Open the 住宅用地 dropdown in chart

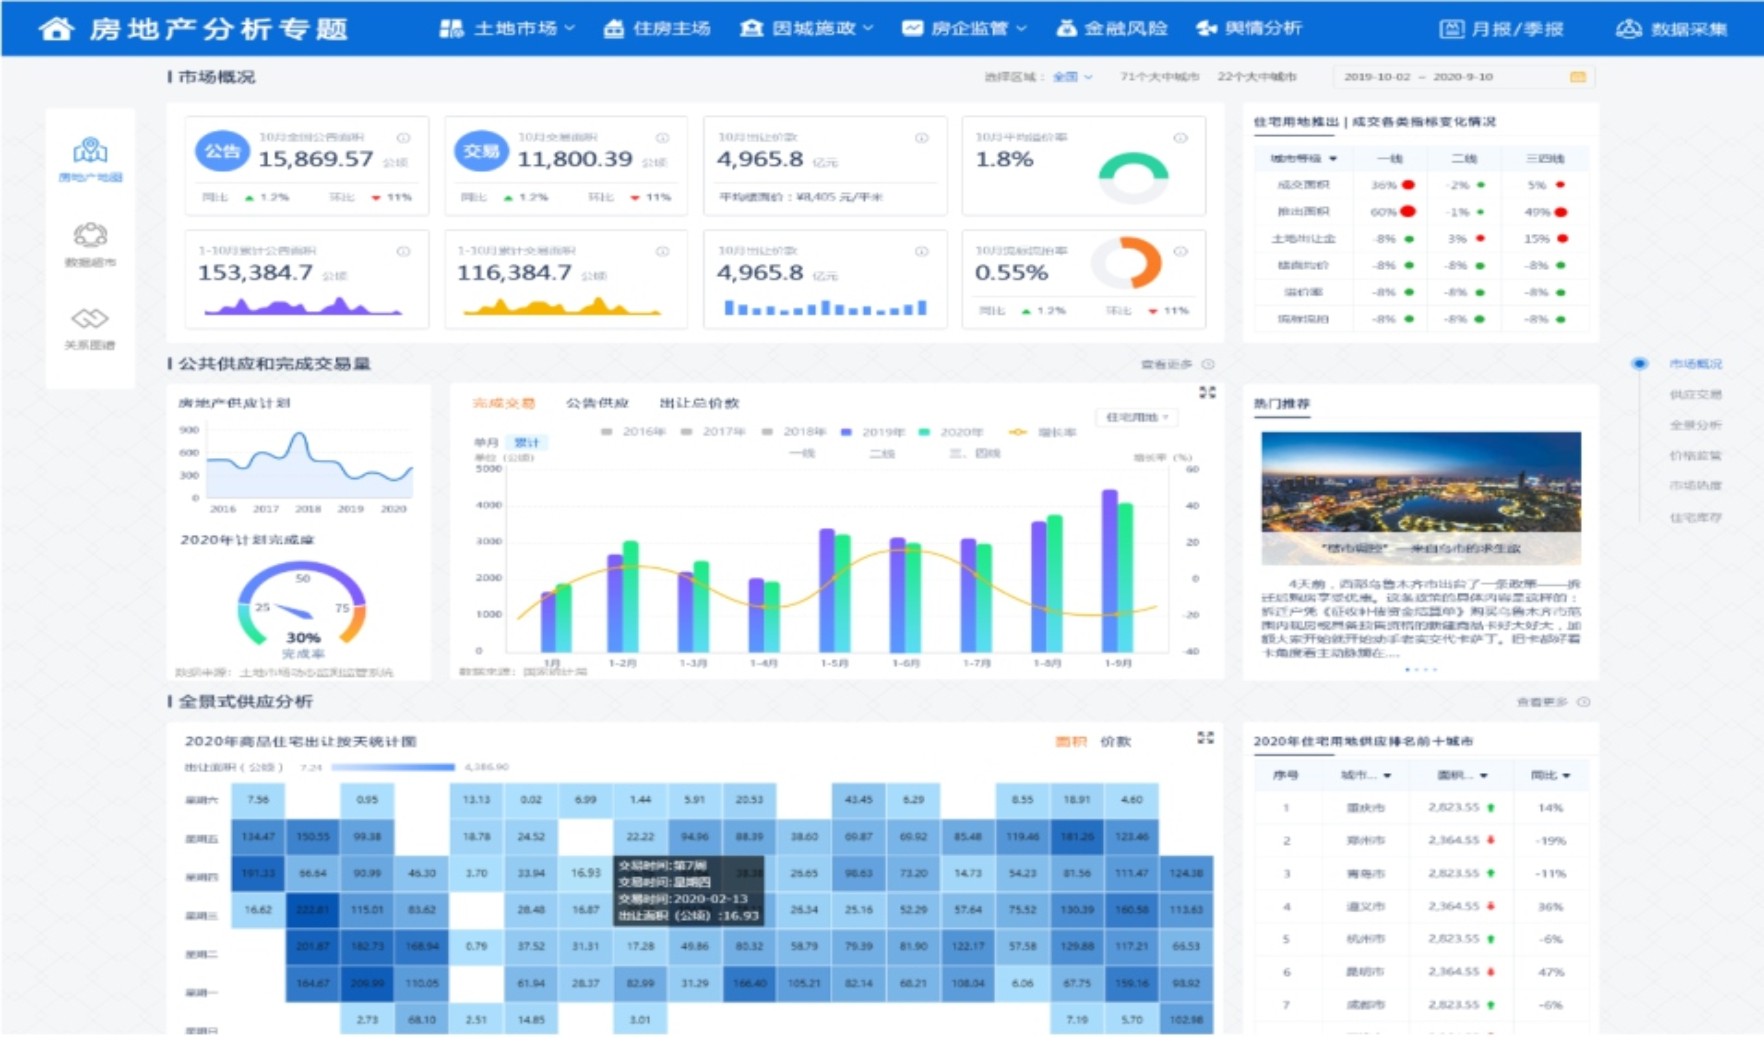tap(1137, 417)
